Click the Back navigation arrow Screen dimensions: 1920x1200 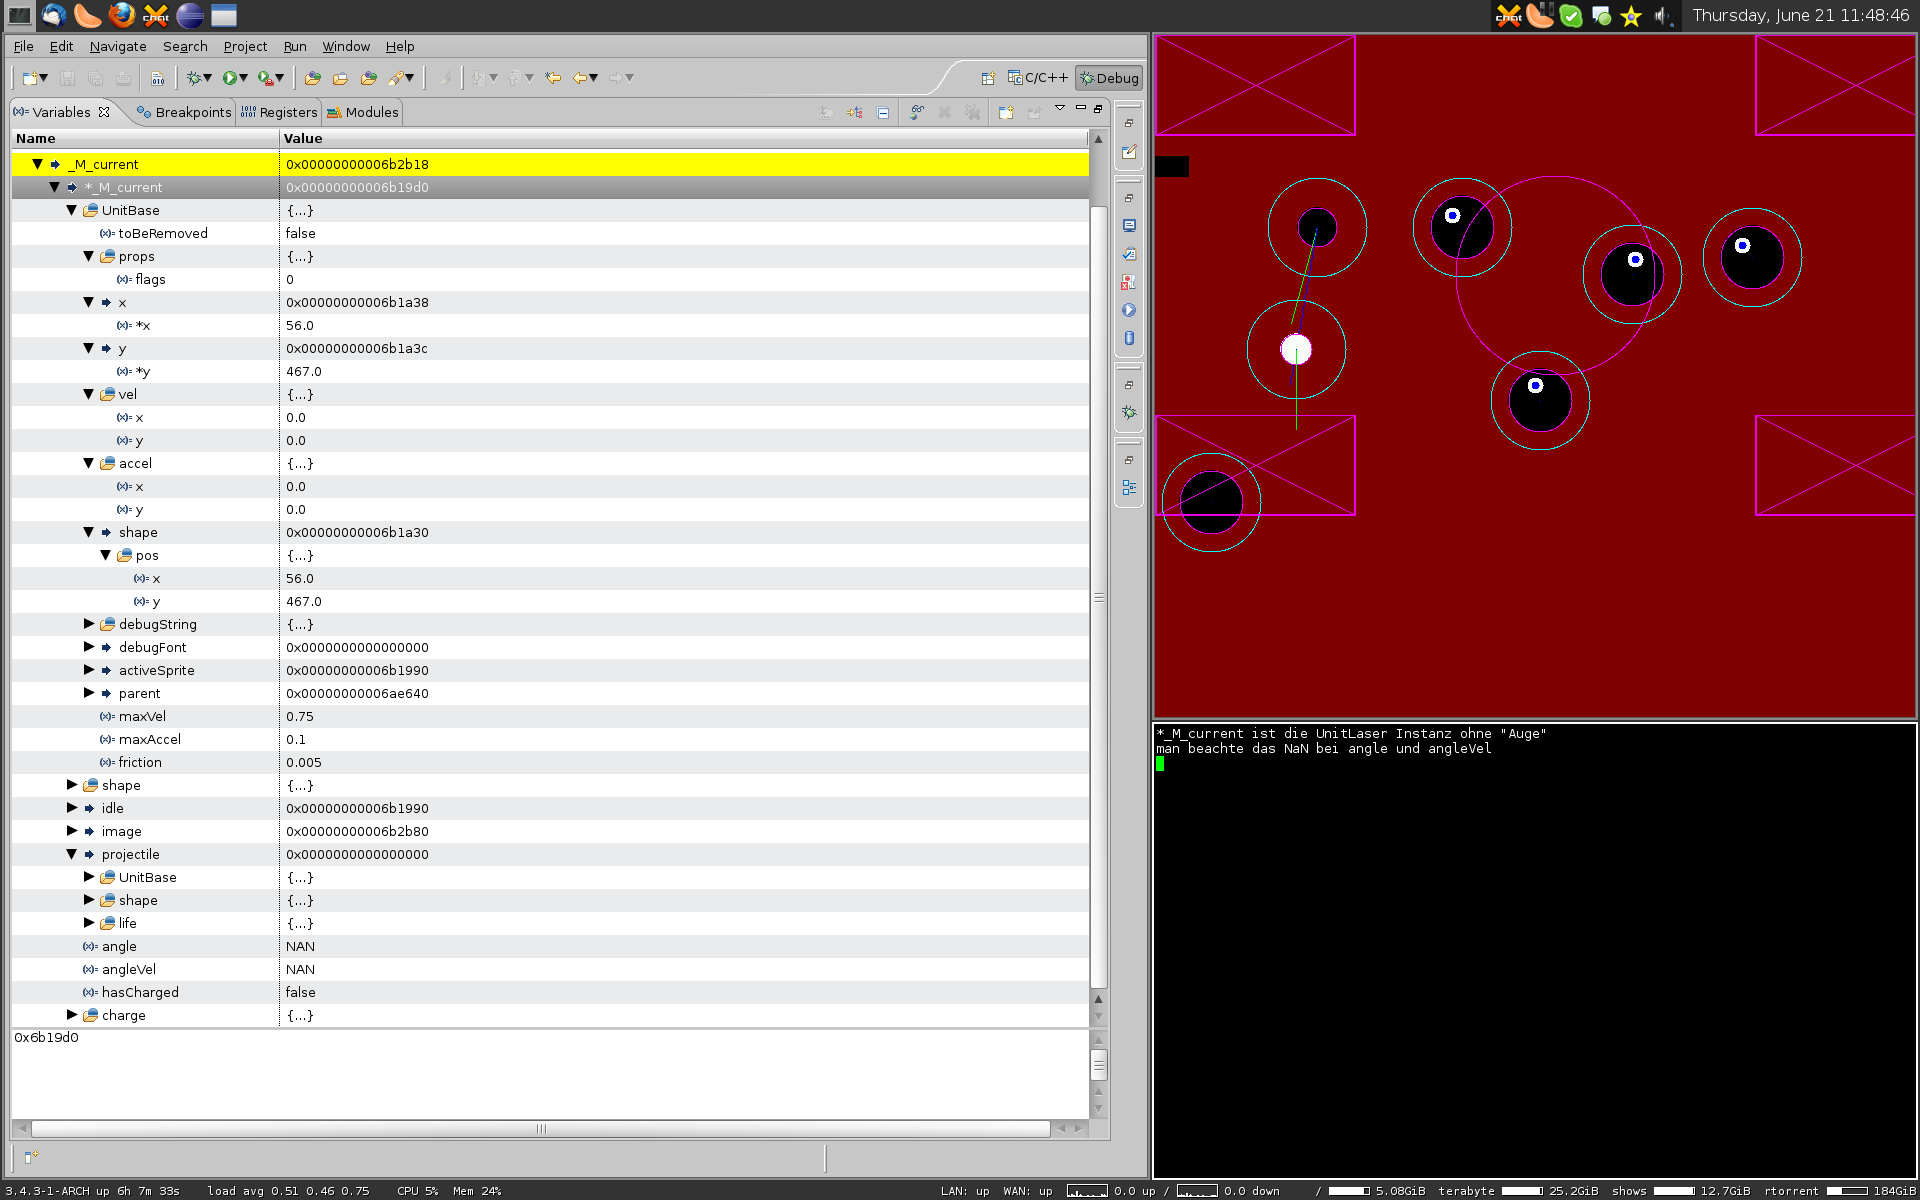tap(580, 78)
